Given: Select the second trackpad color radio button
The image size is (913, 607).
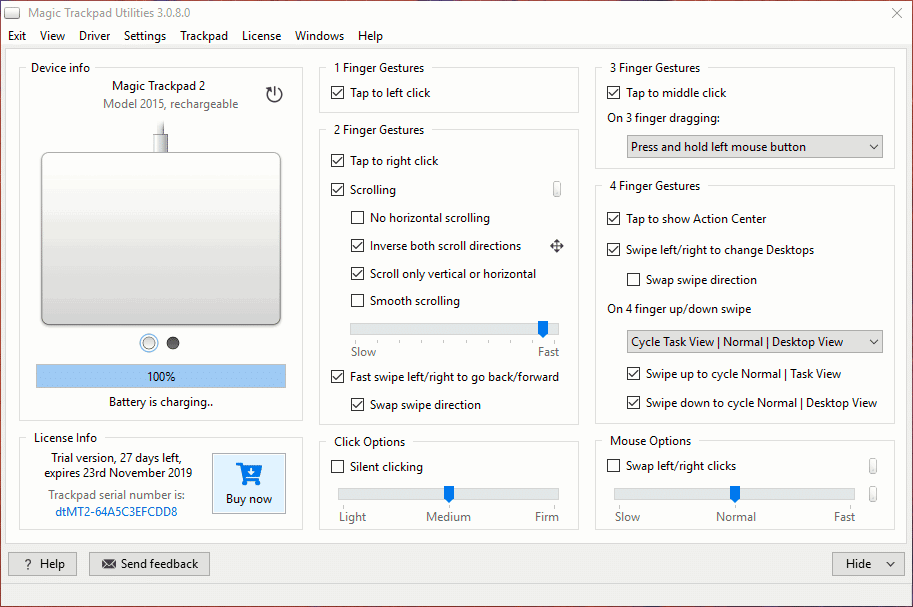Looking at the screenshot, I should (173, 343).
